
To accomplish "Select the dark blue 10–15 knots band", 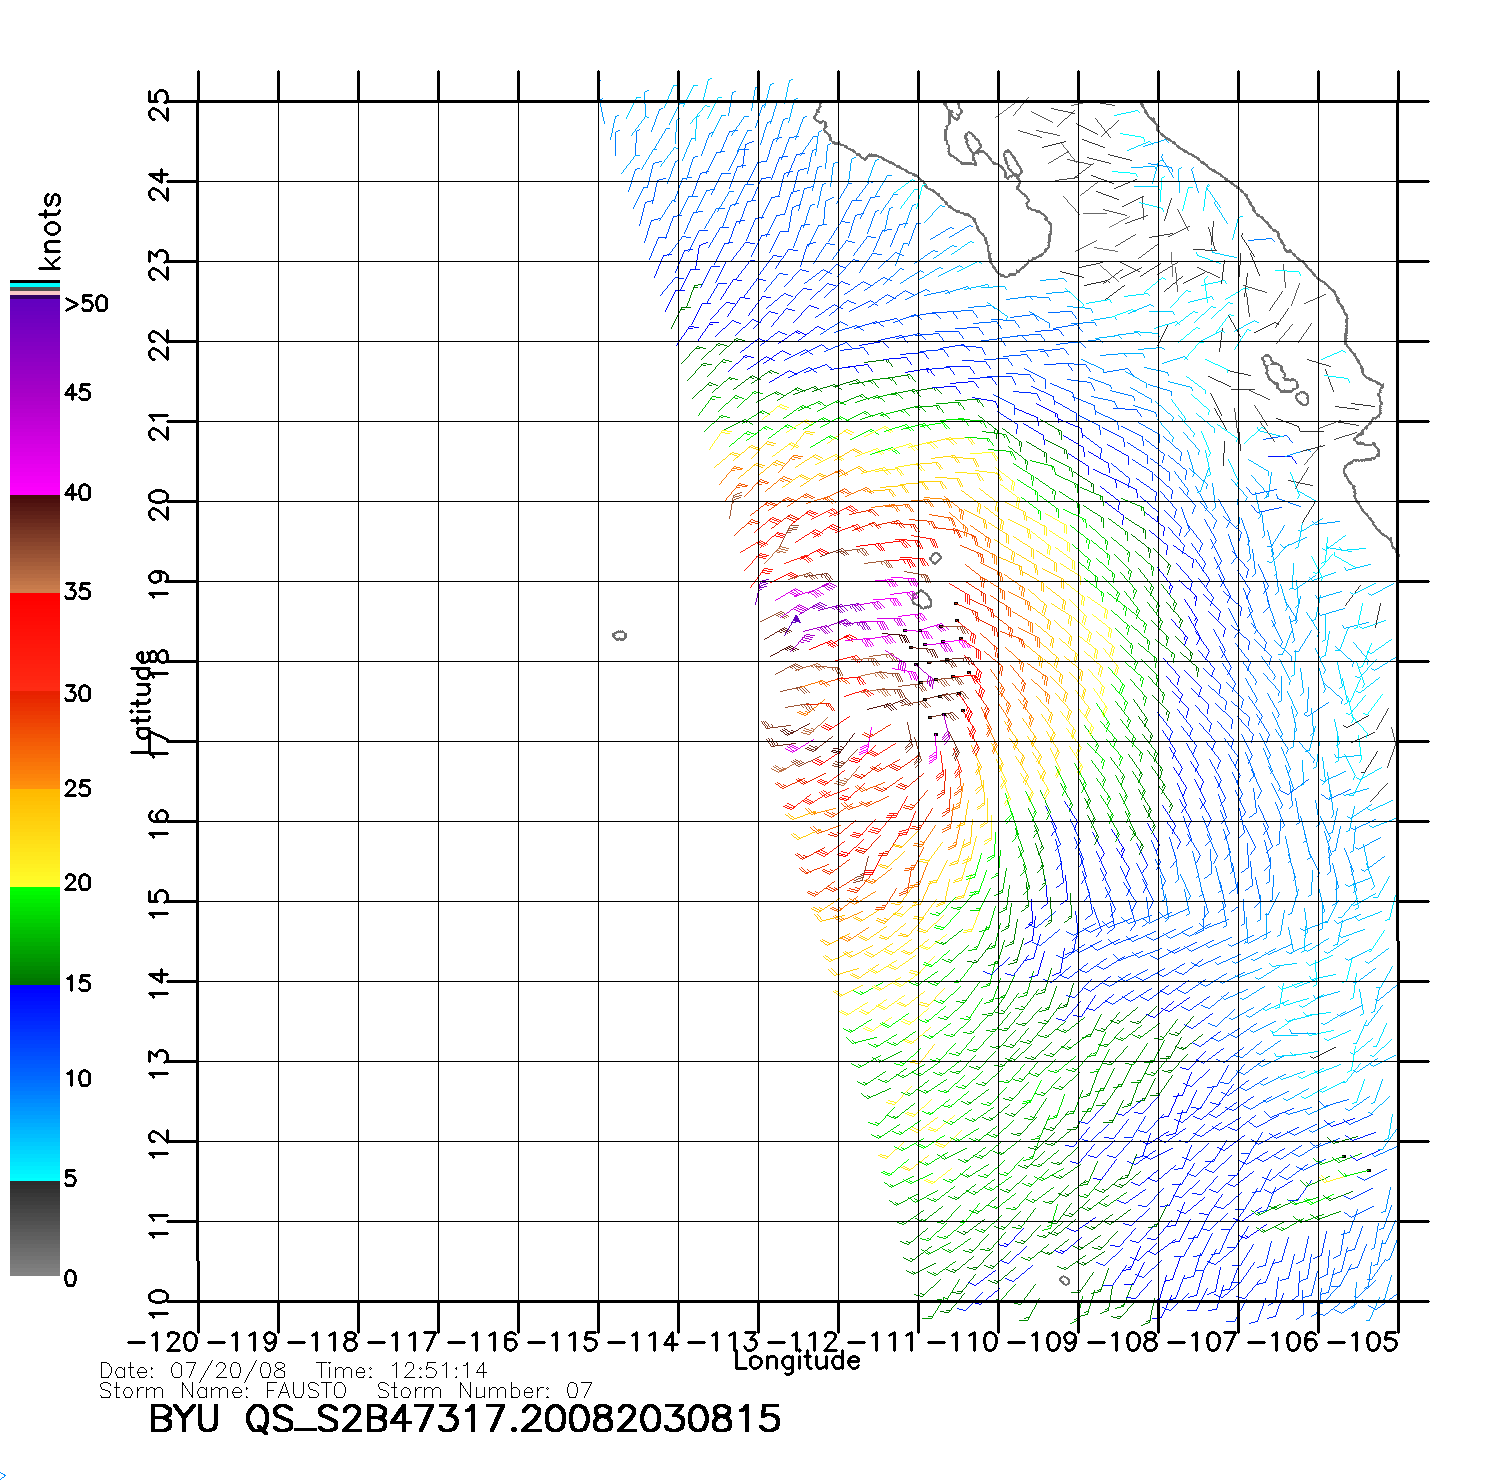I will [34, 1030].
